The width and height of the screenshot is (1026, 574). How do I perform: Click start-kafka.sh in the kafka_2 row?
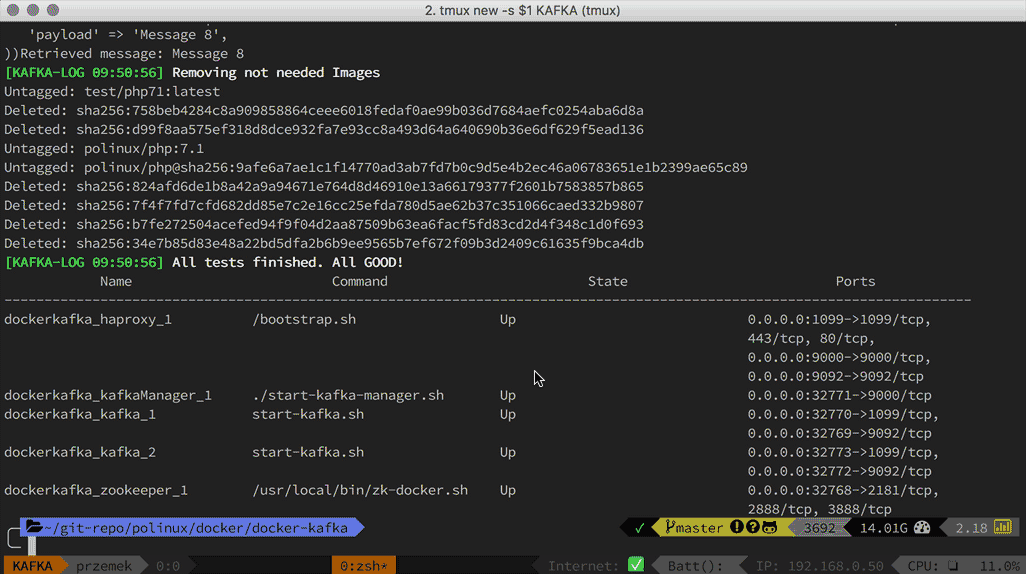[308, 452]
